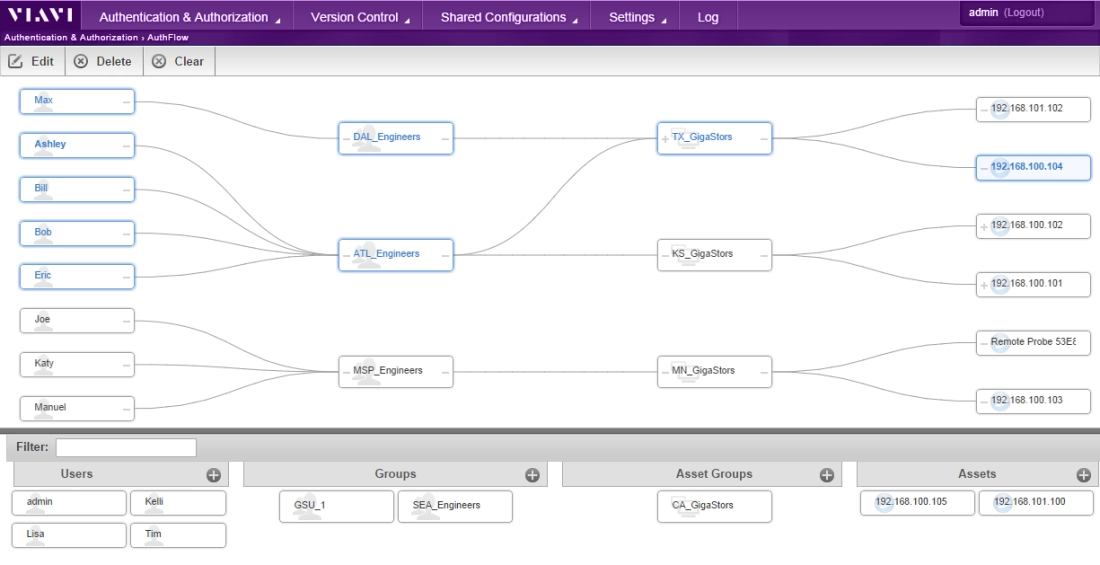1100x565 pixels.
Task: Click the Delete toolbar button
Action: pyautogui.click(x=103, y=61)
